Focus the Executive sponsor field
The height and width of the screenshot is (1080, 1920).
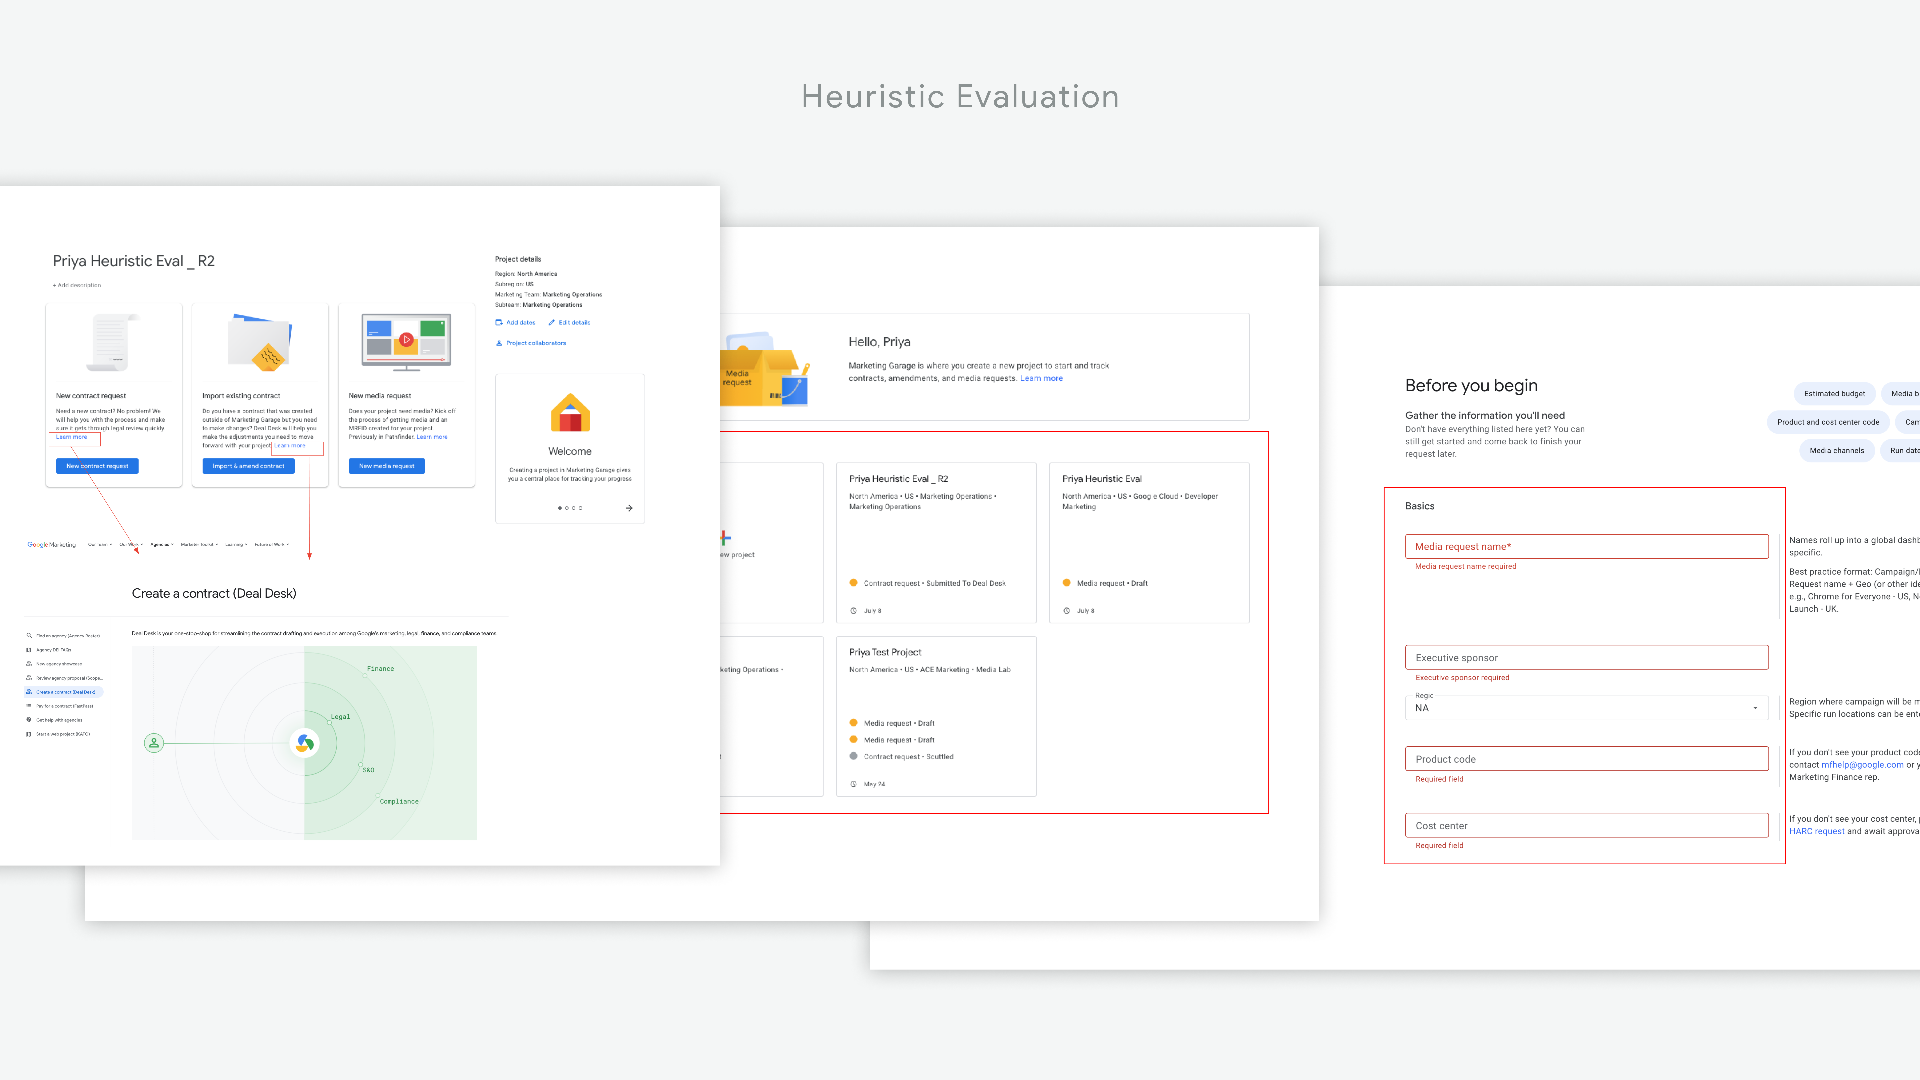tap(1586, 657)
